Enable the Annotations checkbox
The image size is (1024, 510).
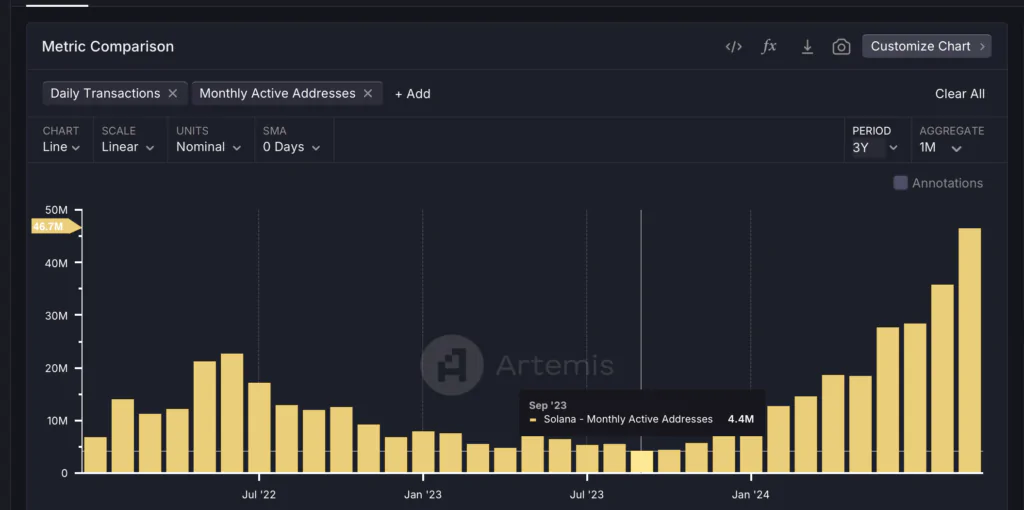coord(900,183)
